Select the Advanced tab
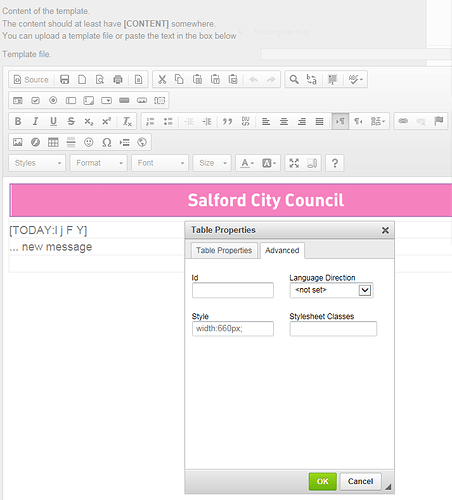Viewport: 452px width, 500px height. click(282, 250)
